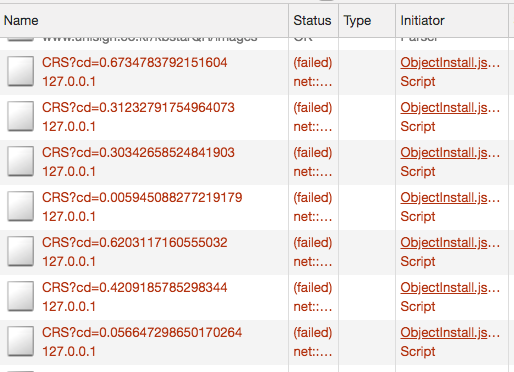Click the Name column header
The width and height of the screenshot is (514, 372).
pyautogui.click(x=144, y=21)
